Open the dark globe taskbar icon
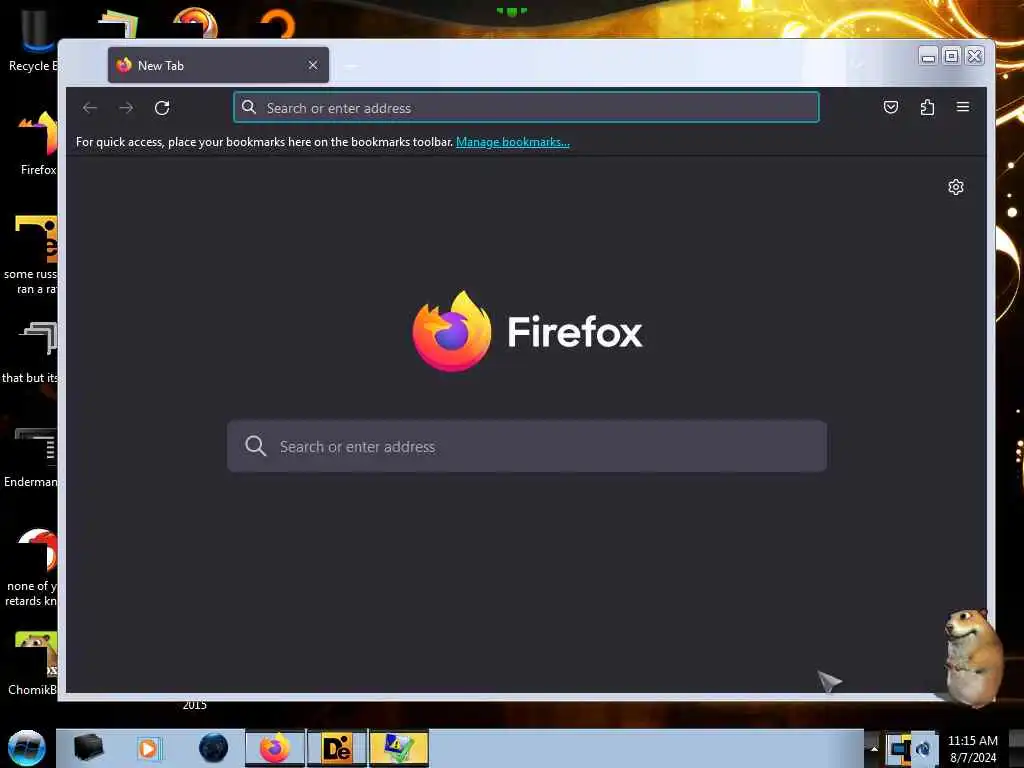 click(x=214, y=748)
